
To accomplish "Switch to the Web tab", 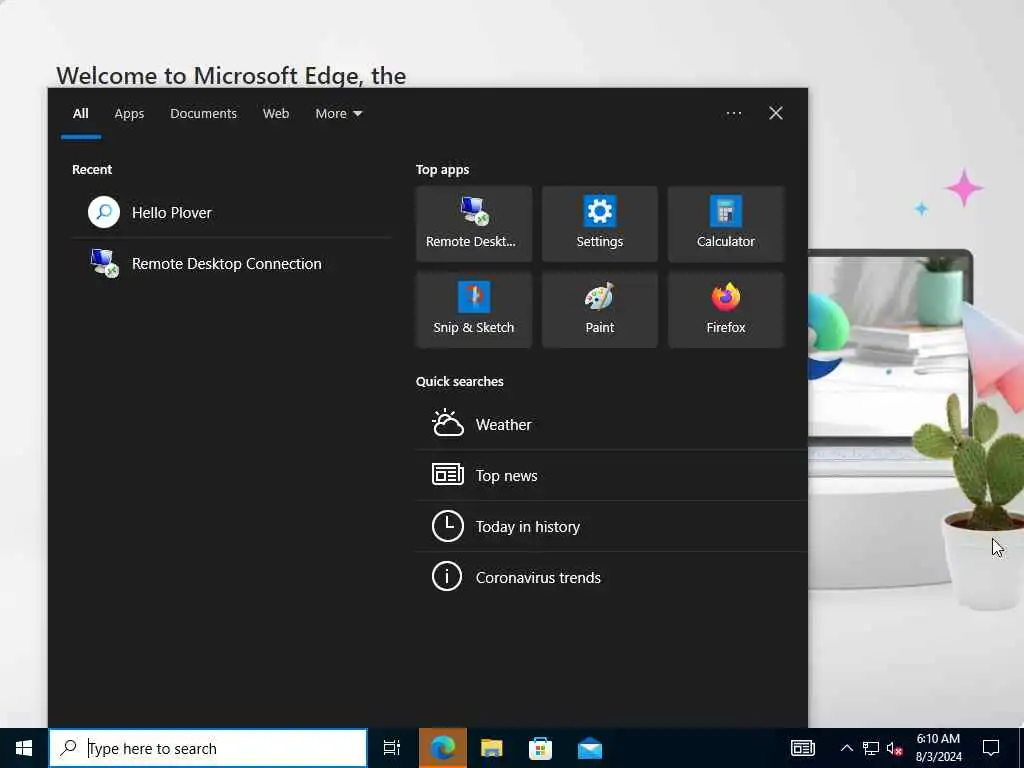I will [x=276, y=114].
